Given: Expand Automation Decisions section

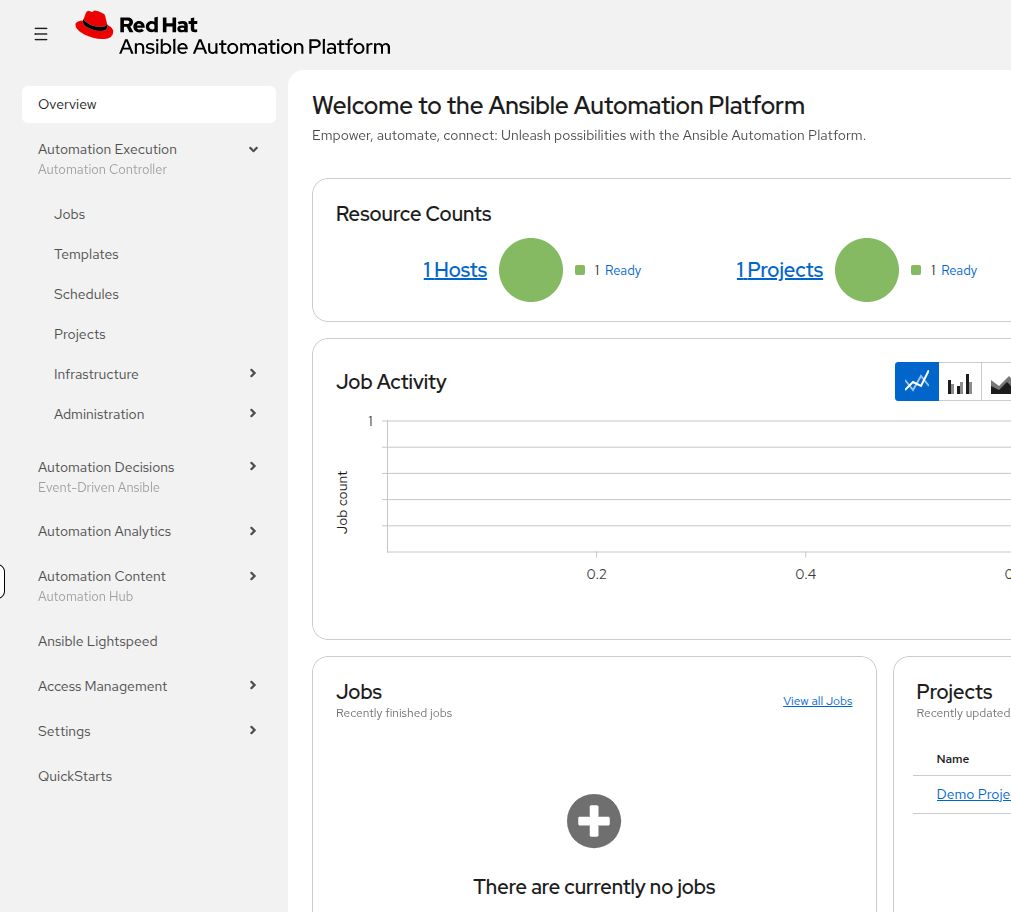Looking at the screenshot, I should coord(253,466).
